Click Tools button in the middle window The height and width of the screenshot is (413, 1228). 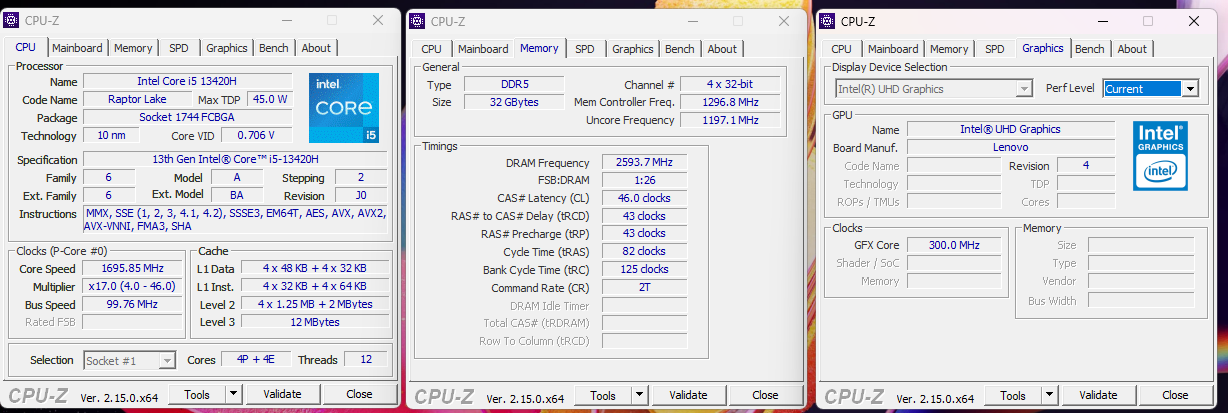(x=603, y=395)
